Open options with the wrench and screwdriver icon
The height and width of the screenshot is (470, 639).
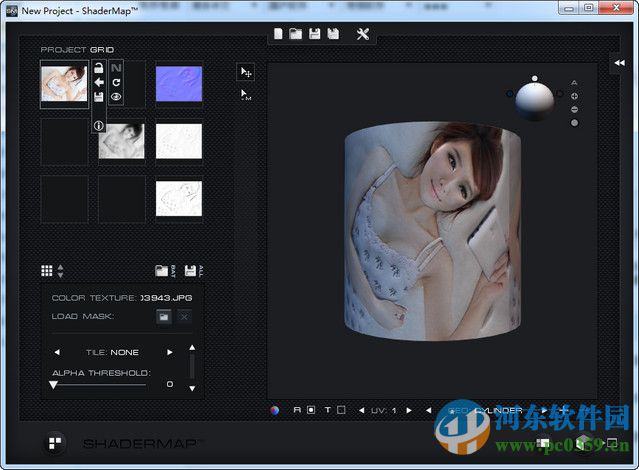click(362, 34)
